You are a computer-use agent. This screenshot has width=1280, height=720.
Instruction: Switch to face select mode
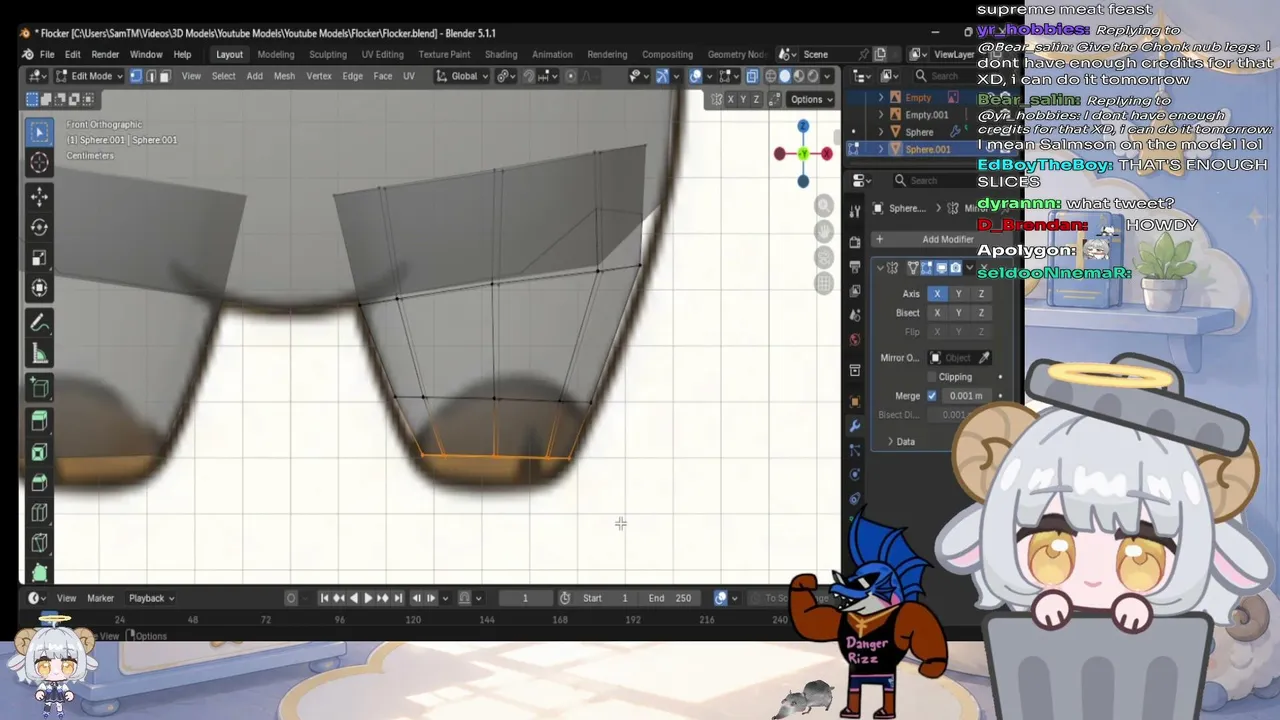(165, 76)
